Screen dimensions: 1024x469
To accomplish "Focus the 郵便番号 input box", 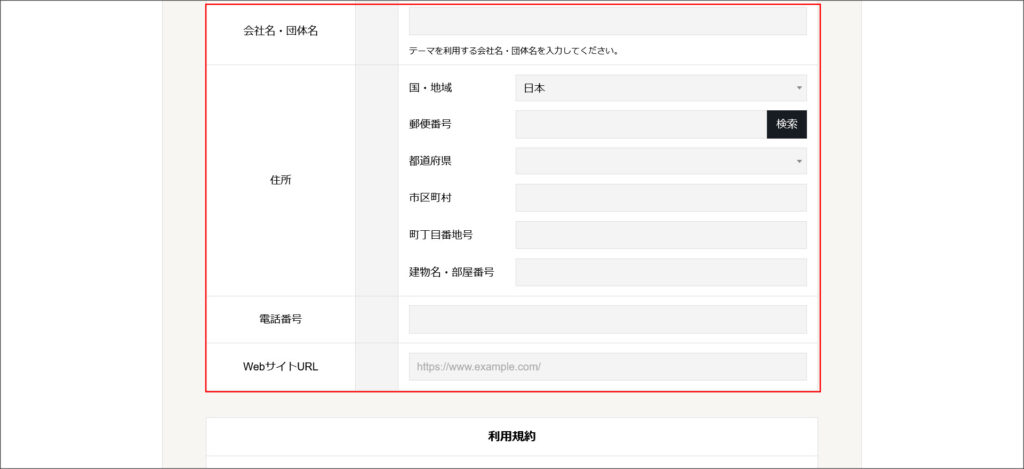I will coord(640,124).
